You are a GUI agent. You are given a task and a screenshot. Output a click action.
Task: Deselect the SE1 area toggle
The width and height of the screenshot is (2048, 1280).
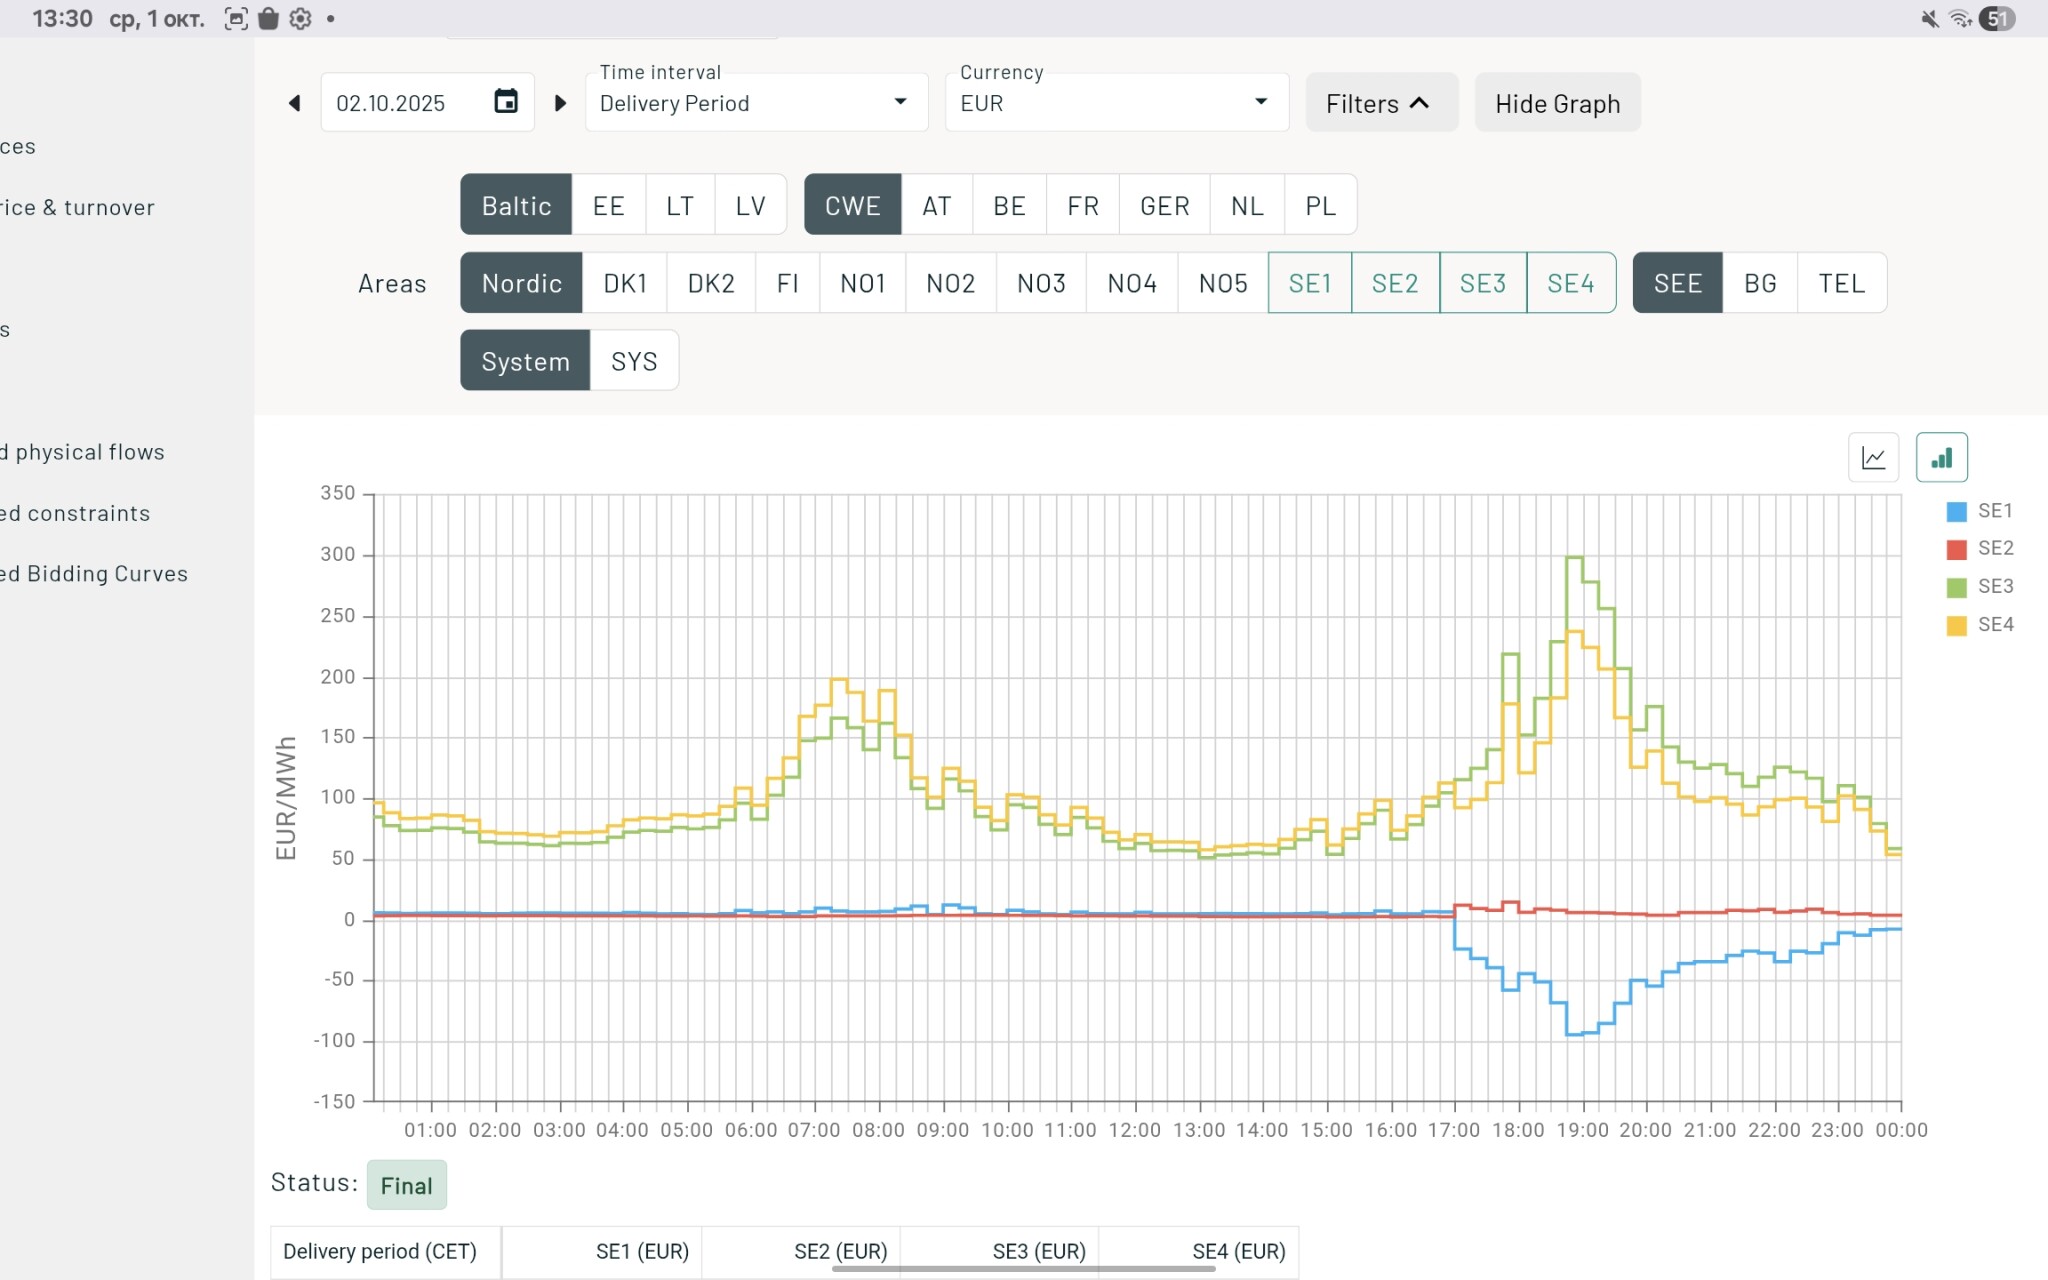coord(1309,283)
